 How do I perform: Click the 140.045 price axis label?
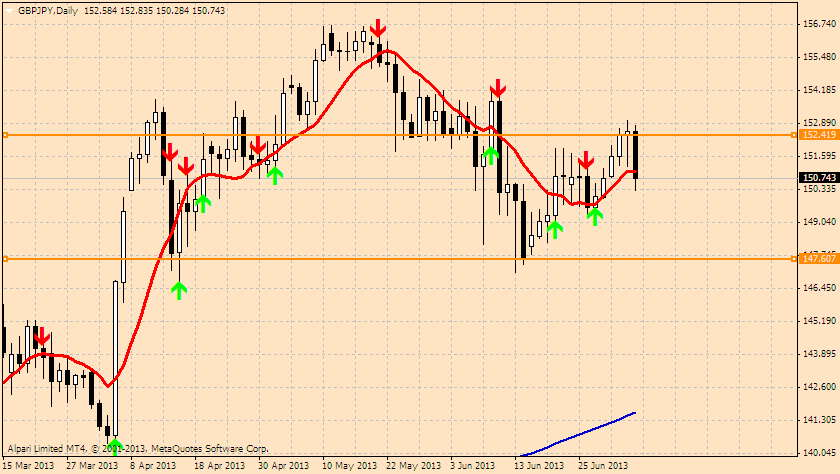pyautogui.click(x=819, y=453)
